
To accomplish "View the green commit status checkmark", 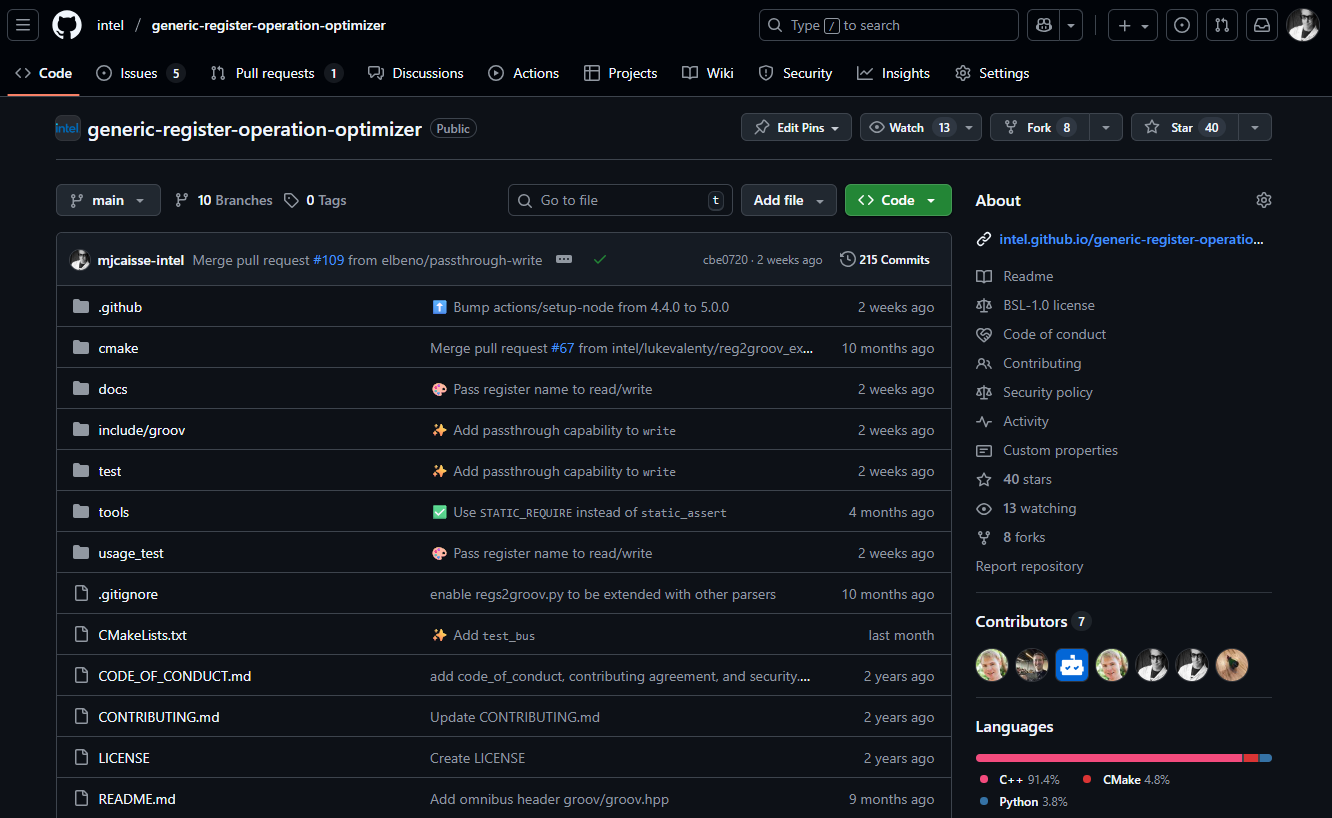I will click(x=600, y=259).
